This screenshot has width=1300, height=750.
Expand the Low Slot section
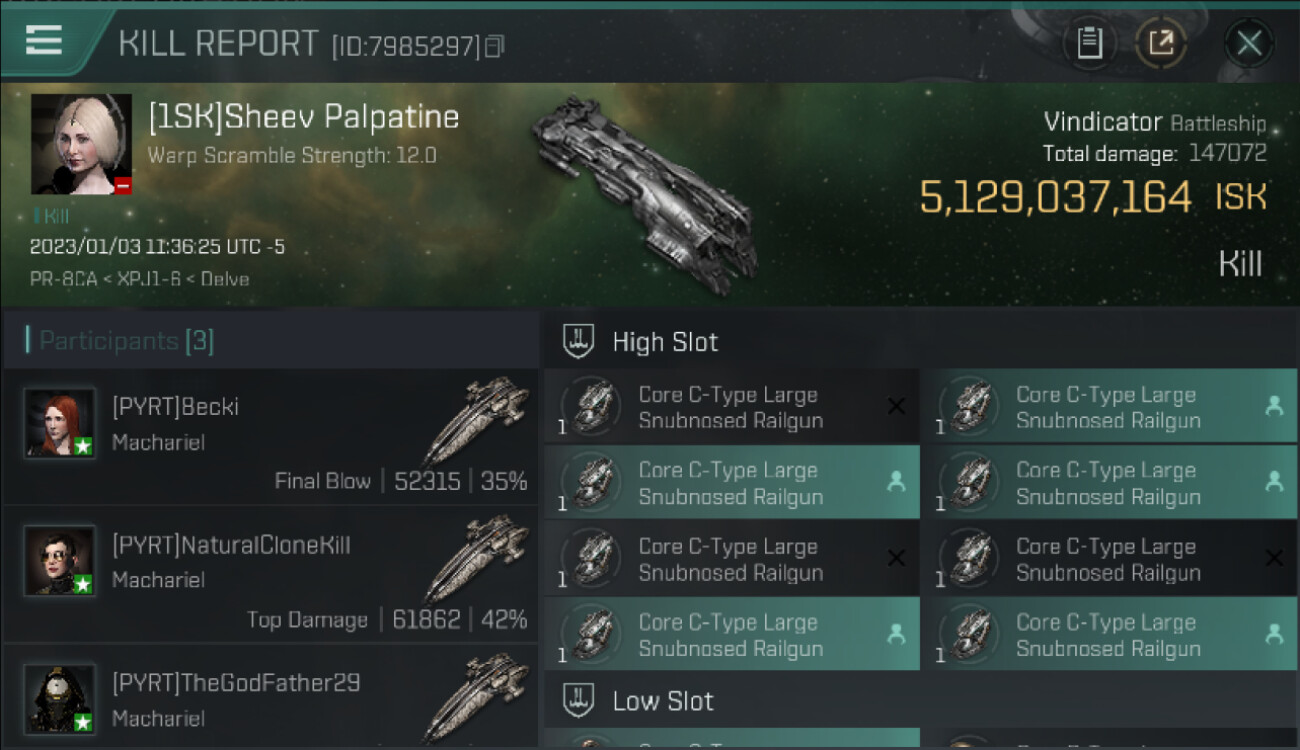(x=663, y=701)
